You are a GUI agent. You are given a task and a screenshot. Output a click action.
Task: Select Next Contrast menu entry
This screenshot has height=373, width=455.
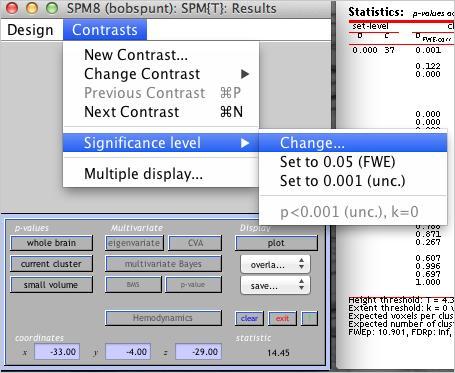pyautogui.click(x=161, y=112)
